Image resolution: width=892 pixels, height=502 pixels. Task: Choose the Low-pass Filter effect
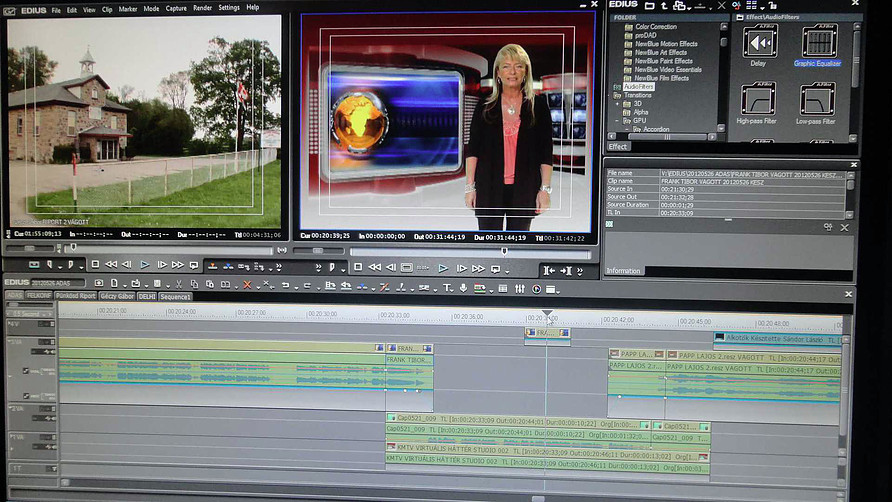click(817, 101)
